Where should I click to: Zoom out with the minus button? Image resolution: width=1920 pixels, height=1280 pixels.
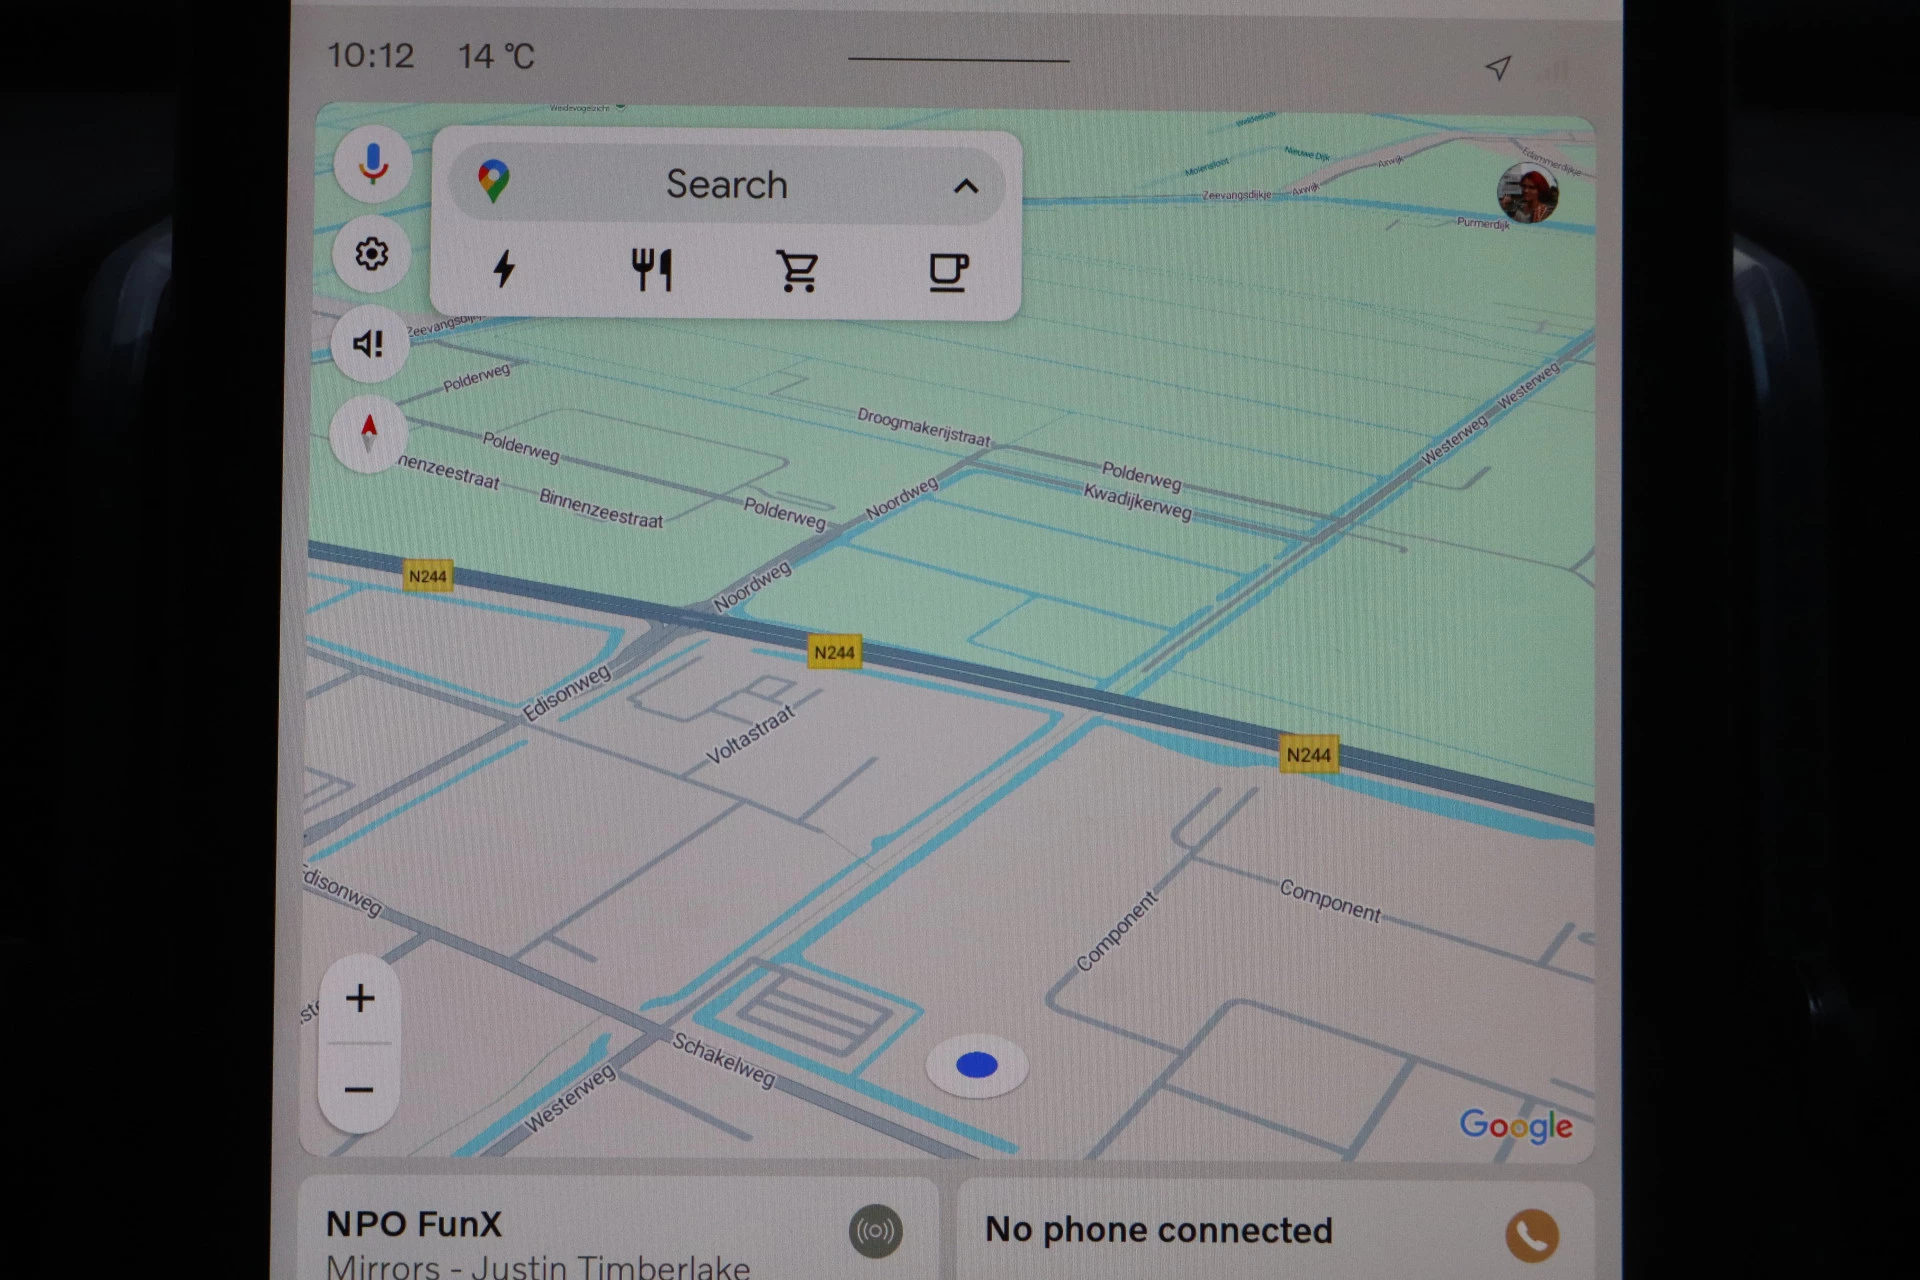click(x=359, y=1089)
